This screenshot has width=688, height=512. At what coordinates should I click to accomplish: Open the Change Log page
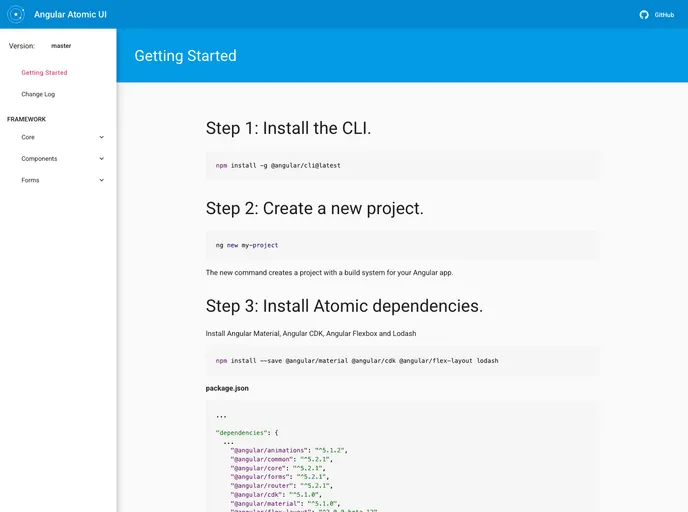[x=38, y=94]
